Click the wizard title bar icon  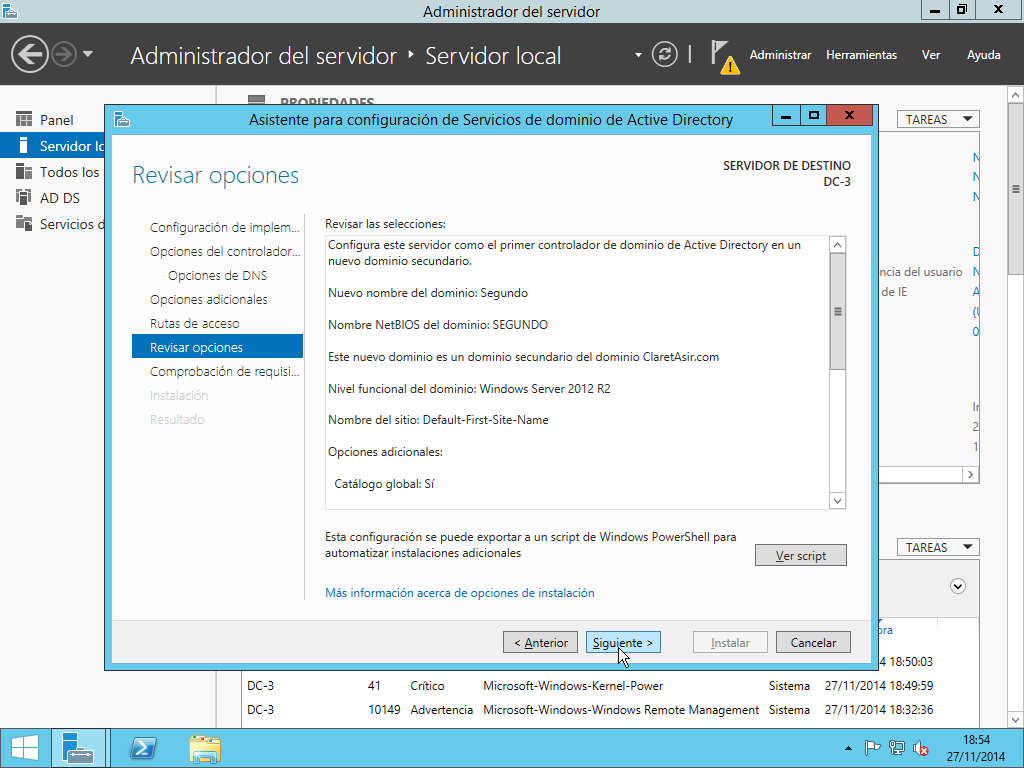click(122, 119)
